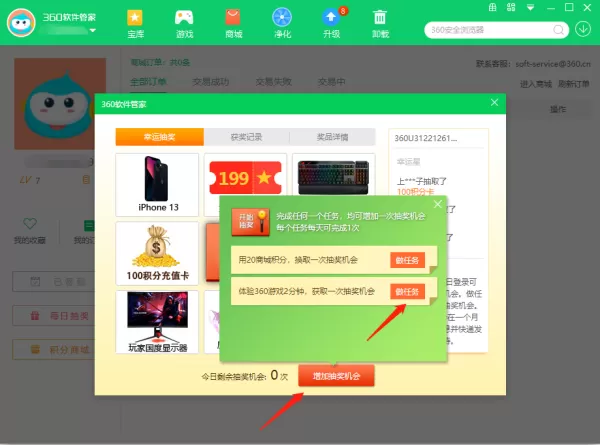This screenshot has height=445, width=600.
Task: Click the grid apps icon in title bar
Action: (x=511, y=7)
